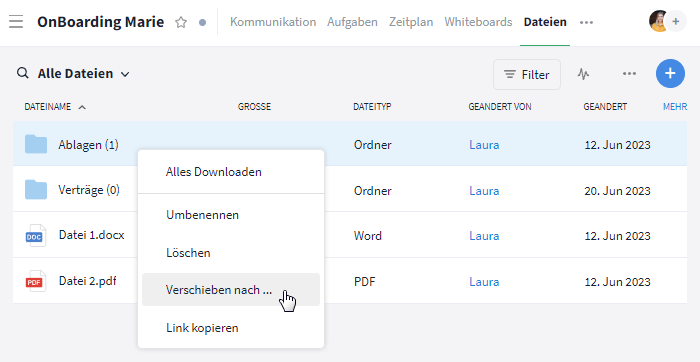
Task: Open Datei 1.docx
Action: click(92, 235)
